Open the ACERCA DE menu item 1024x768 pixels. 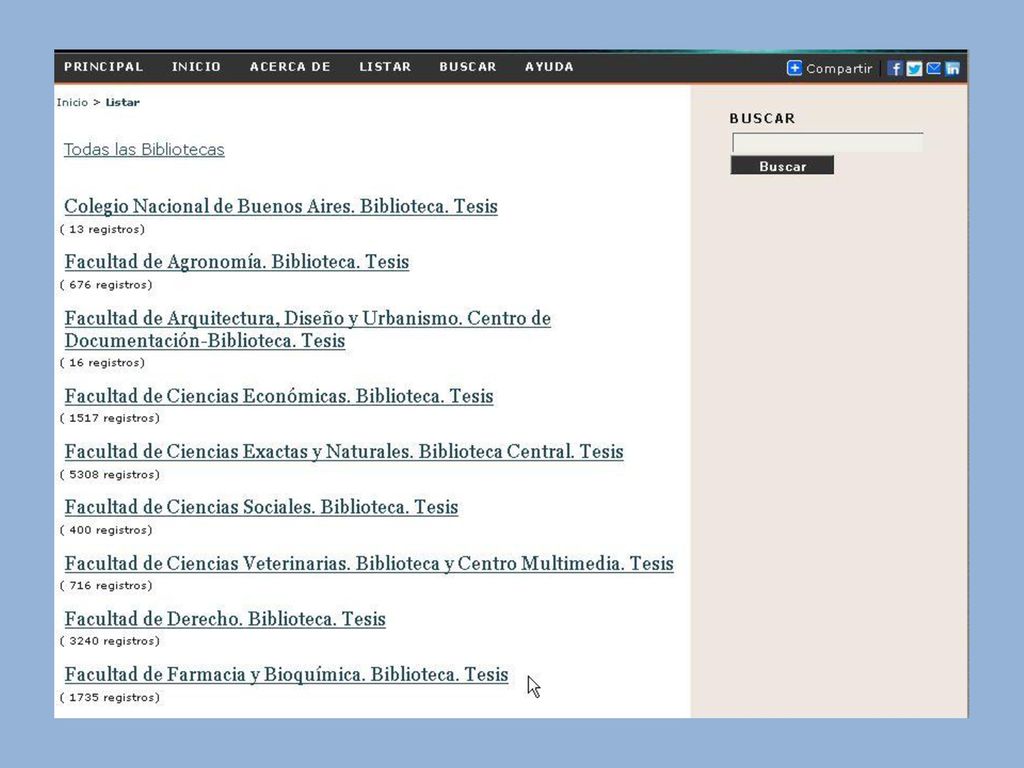coord(290,67)
